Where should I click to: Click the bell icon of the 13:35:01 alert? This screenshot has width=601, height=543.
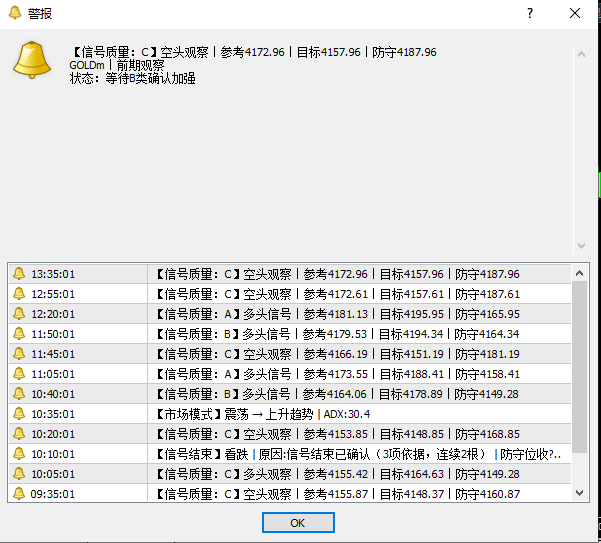tap(19, 274)
